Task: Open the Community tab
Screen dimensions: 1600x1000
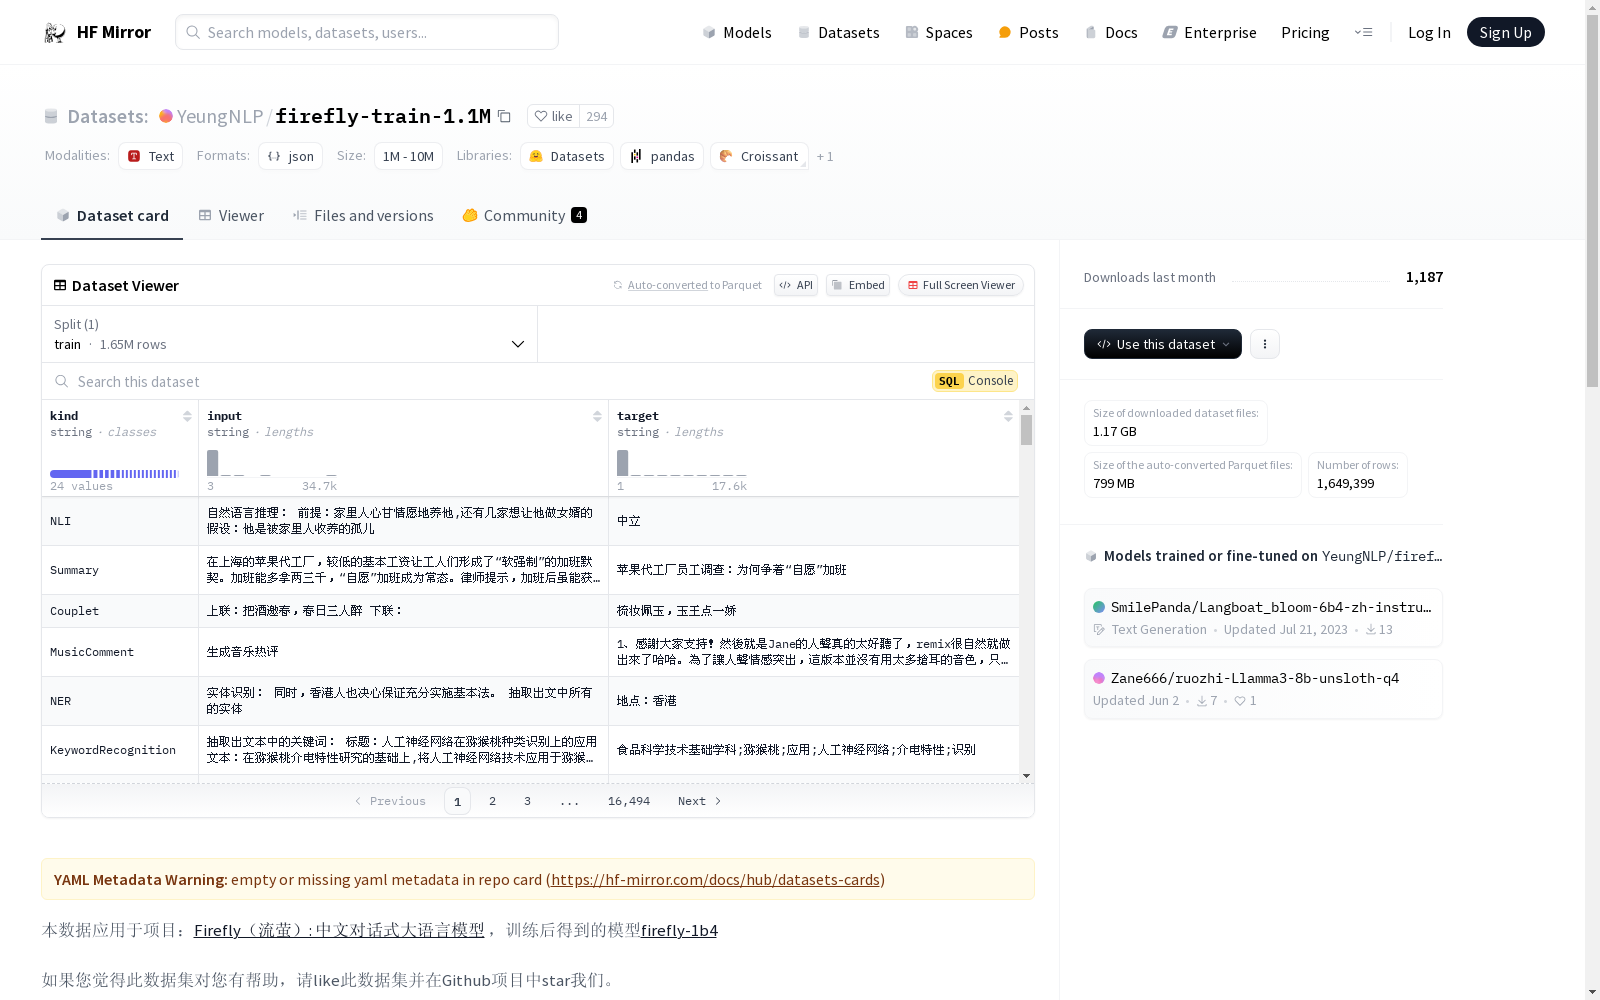Action: 525,216
